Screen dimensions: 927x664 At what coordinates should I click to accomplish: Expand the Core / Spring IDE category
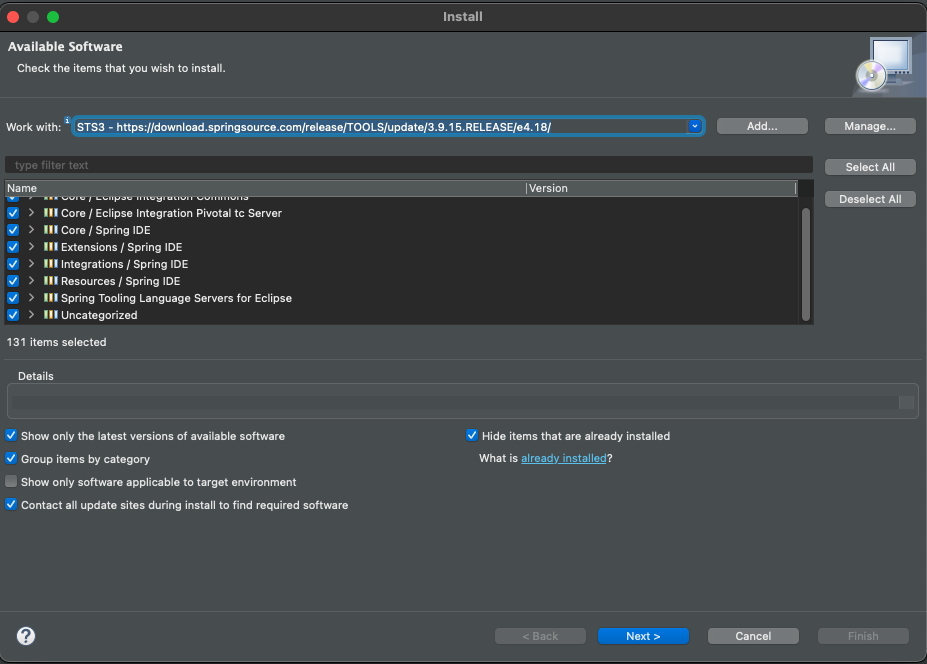point(31,229)
